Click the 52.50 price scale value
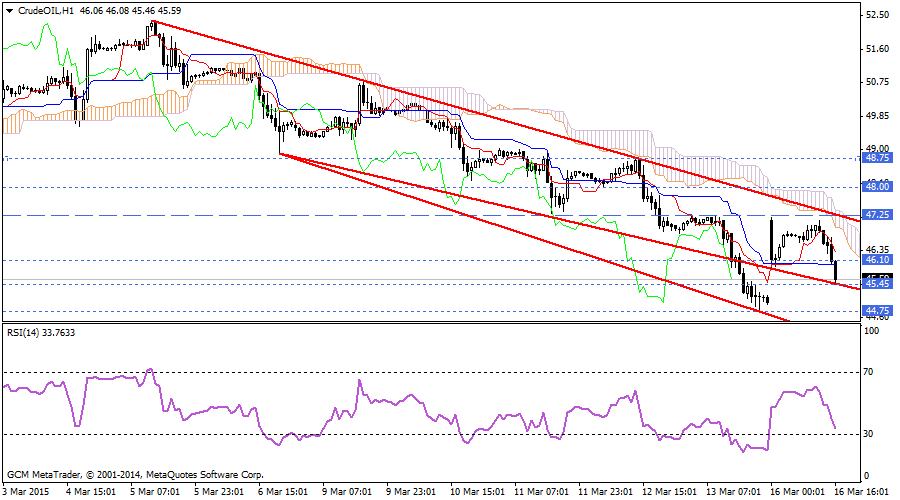This screenshot has height=500, width=900. tap(877, 16)
